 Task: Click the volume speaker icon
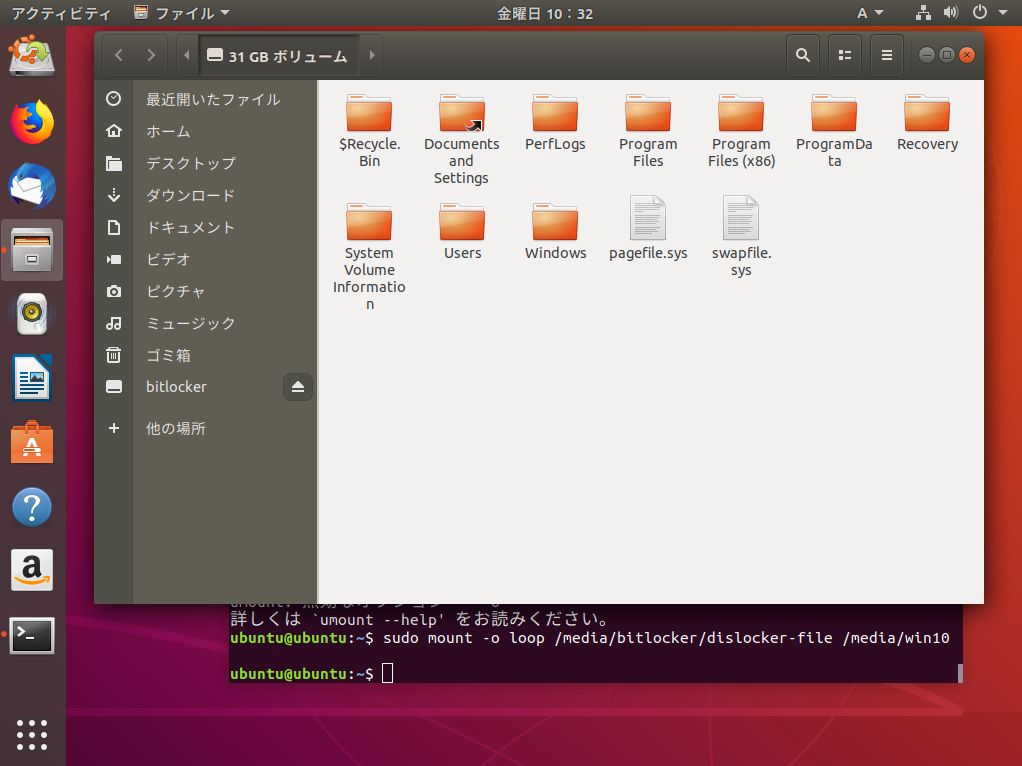click(951, 13)
